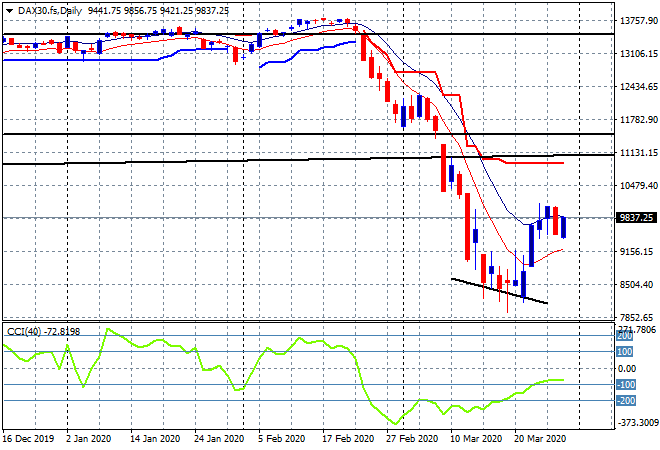660x450 pixels.
Task: Click the 9156.15 price axis label
Action: (637, 252)
